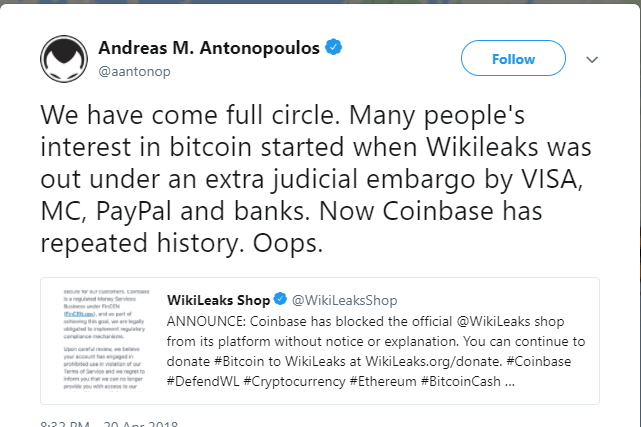
Task: Open the Andreas M. Antonopoulos profile name
Action: (x=213, y=47)
